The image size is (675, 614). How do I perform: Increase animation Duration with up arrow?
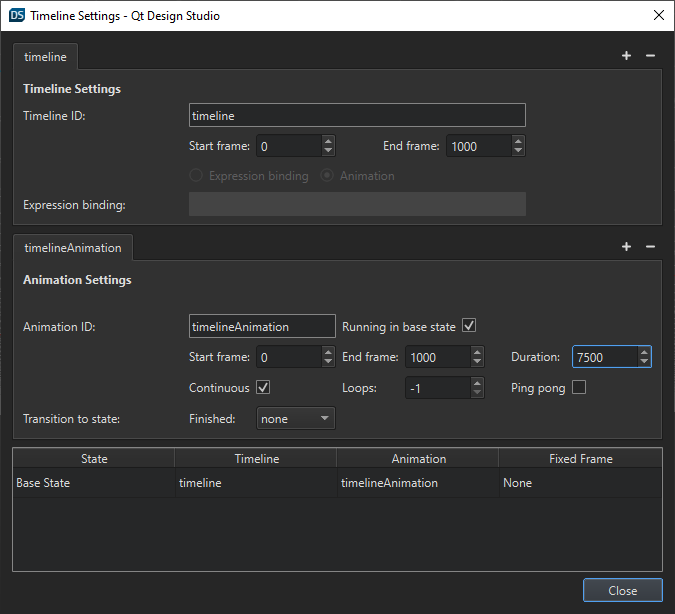click(x=644, y=352)
